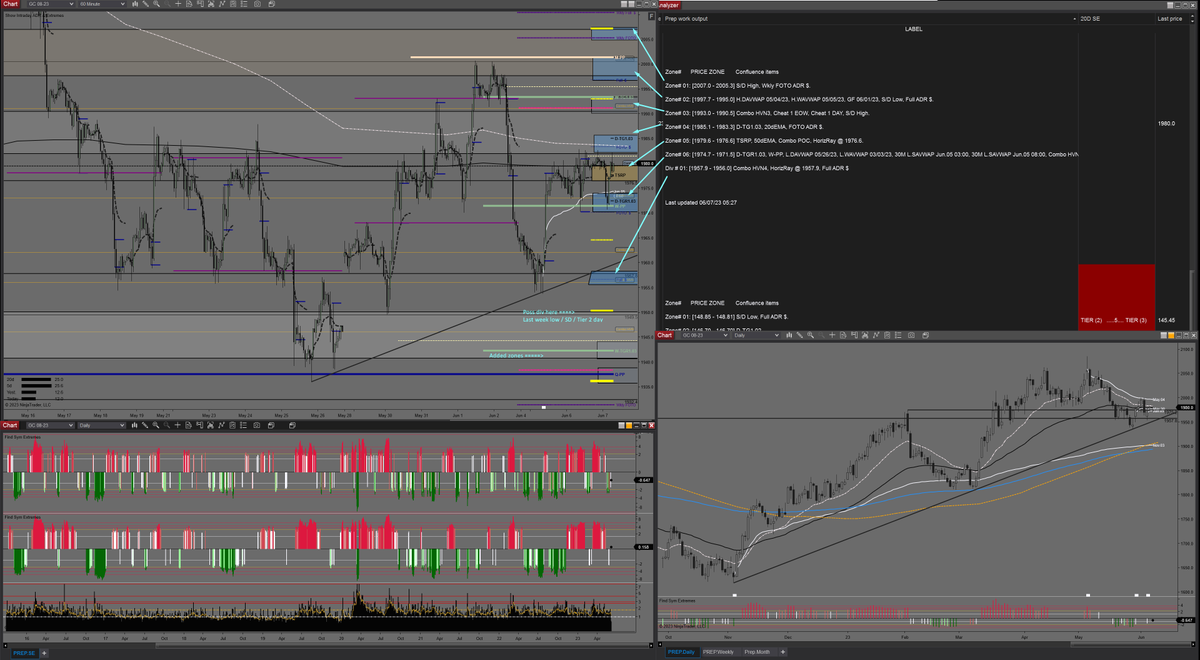Toggle Chart Trader on lower-left Daily chart

200,425
